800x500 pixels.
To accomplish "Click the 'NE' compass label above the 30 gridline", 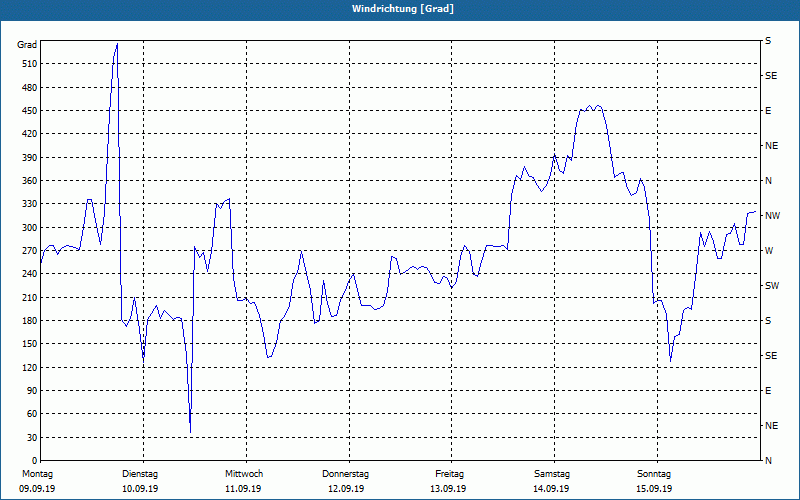I will click(771, 426).
